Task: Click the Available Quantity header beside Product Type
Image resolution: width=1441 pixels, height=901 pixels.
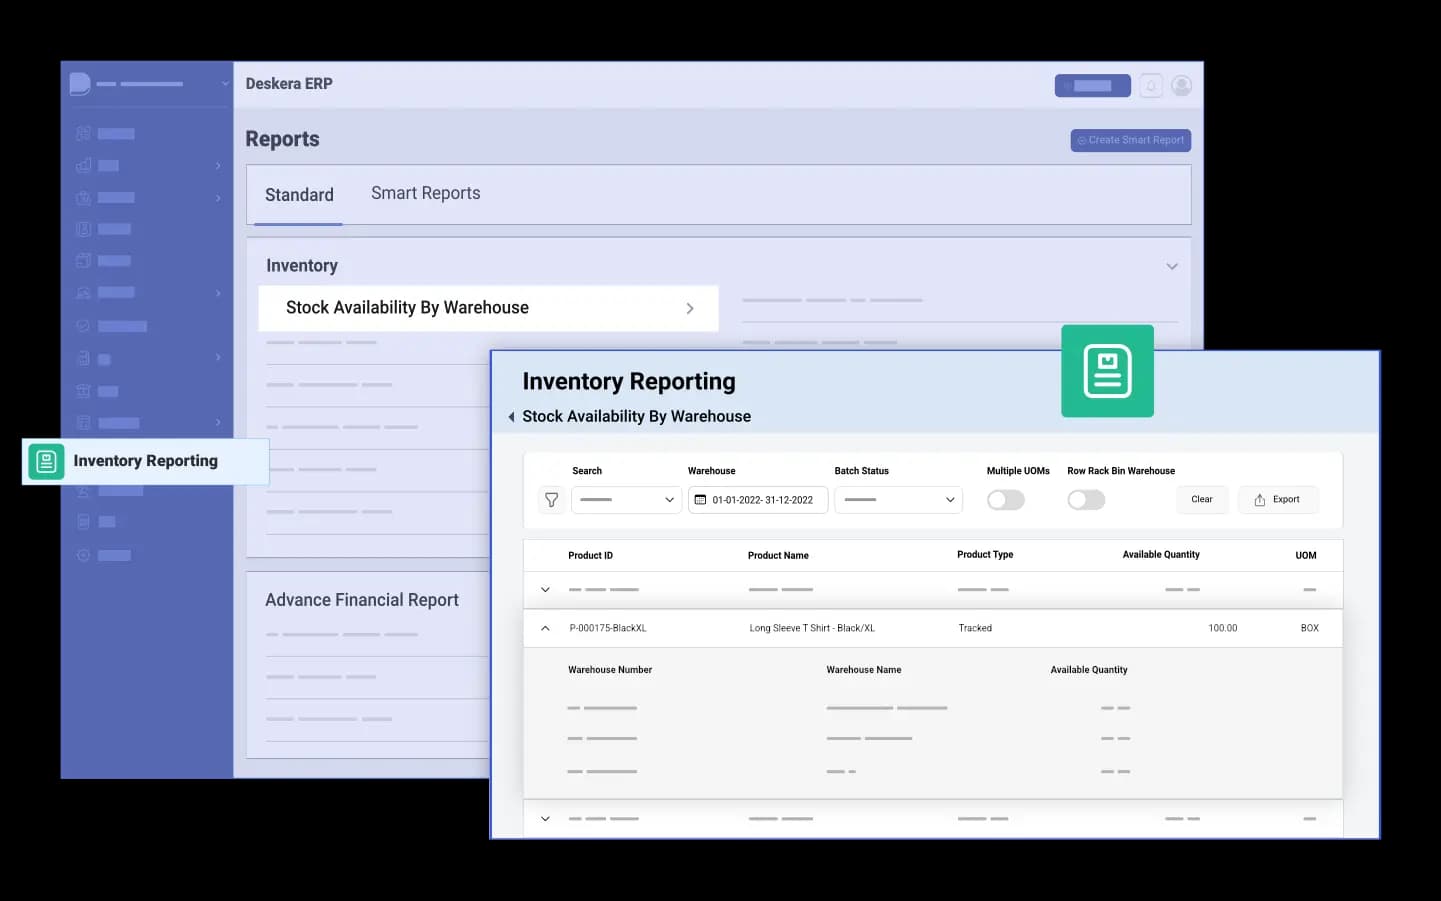Action: (x=1161, y=555)
